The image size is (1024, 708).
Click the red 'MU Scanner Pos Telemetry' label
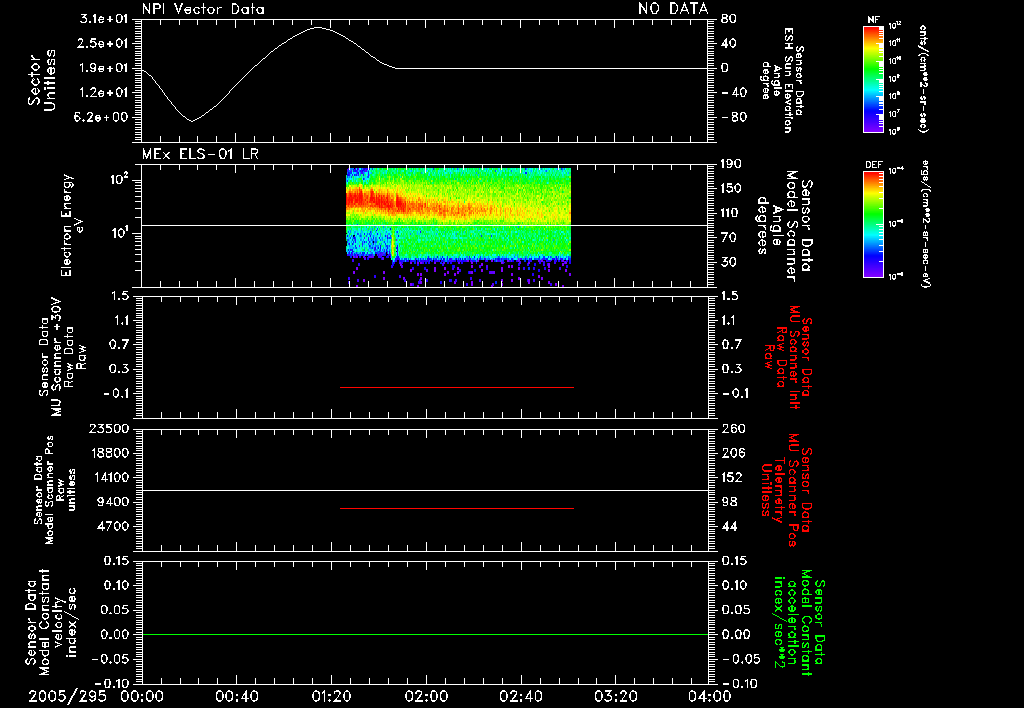pyautogui.click(x=787, y=490)
